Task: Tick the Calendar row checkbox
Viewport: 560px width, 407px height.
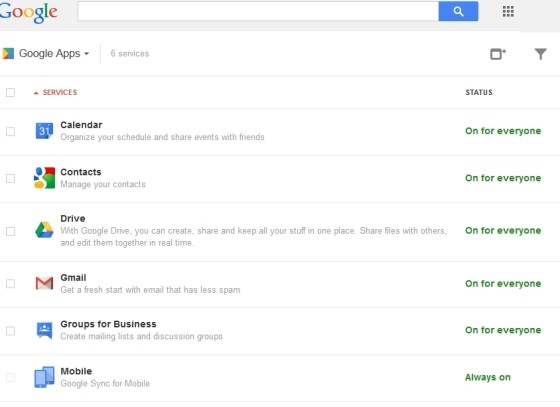Action: [10, 131]
